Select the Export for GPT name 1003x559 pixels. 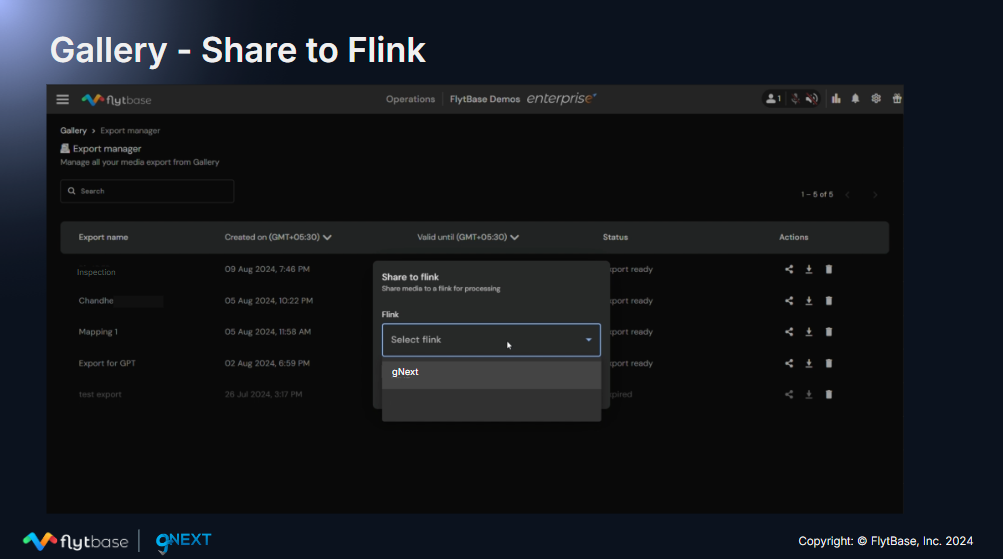click(x=107, y=363)
